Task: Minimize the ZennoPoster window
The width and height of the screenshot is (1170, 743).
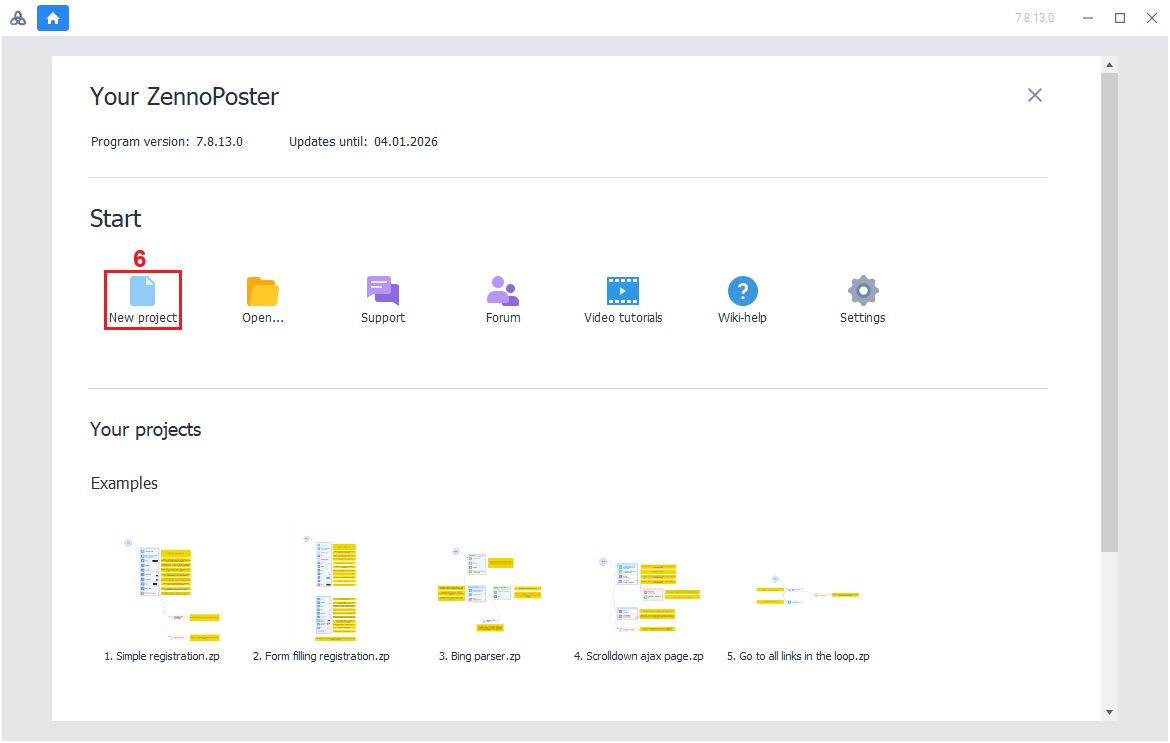Action: (x=1088, y=18)
